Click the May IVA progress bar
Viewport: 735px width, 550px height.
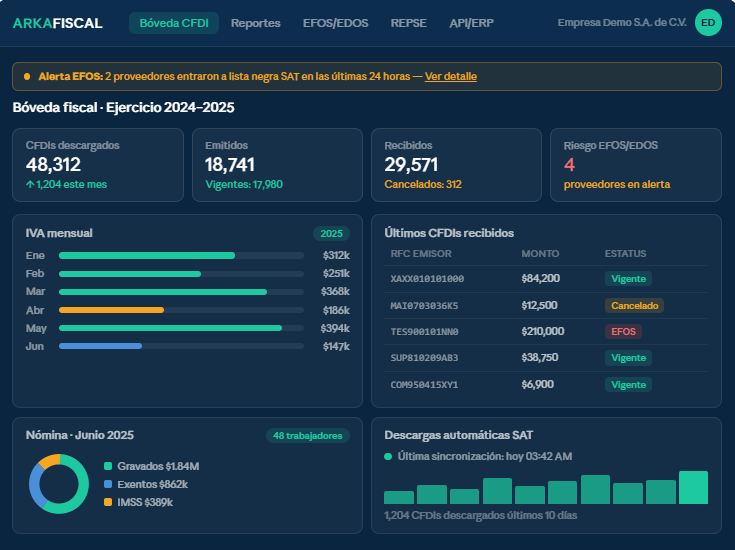[181, 328]
